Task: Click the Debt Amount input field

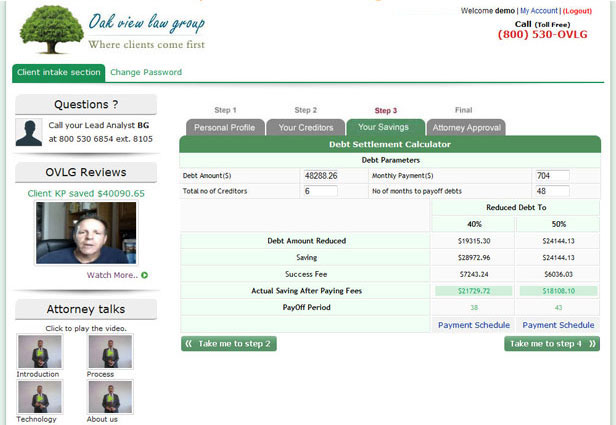Action: tap(321, 176)
